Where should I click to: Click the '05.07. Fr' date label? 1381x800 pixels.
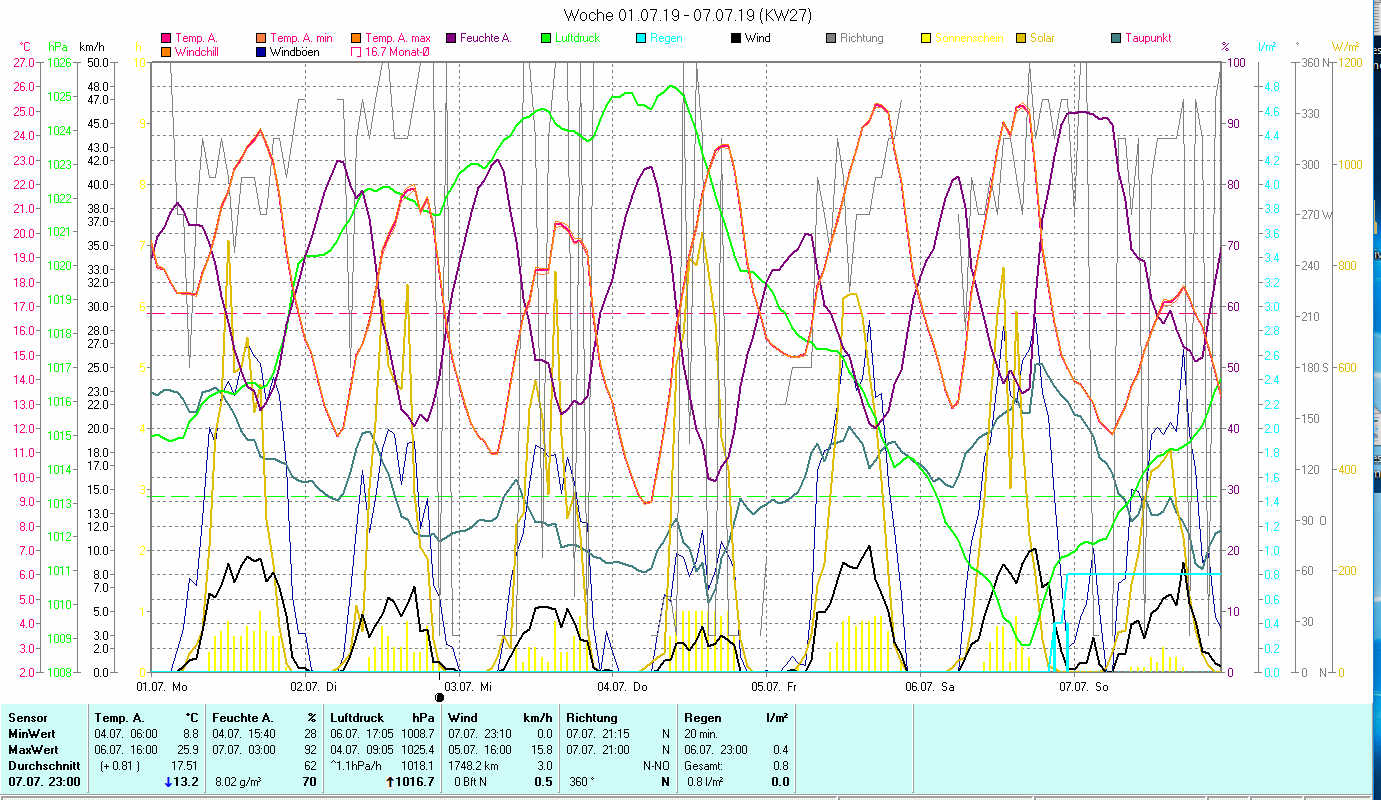[x=774, y=687]
